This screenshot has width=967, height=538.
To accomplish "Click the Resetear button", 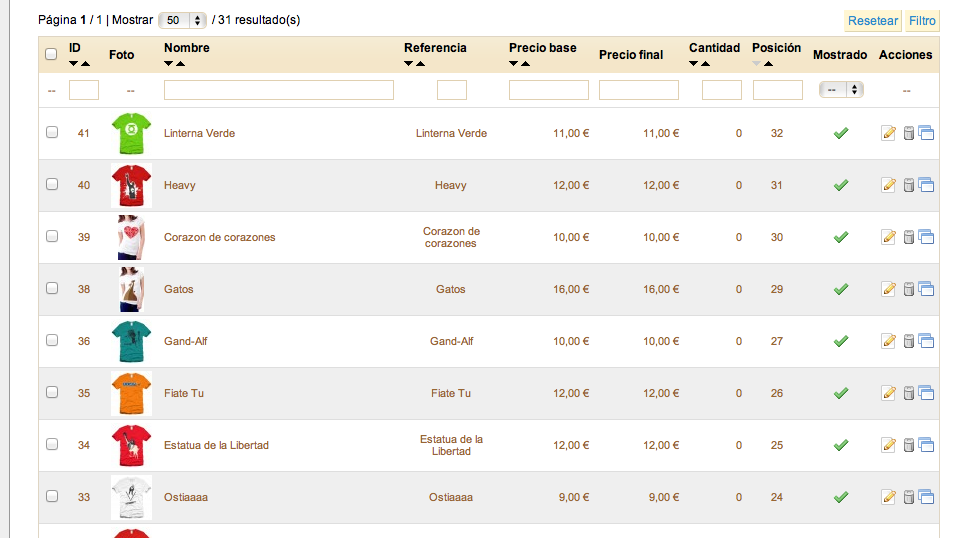I will 873,20.
